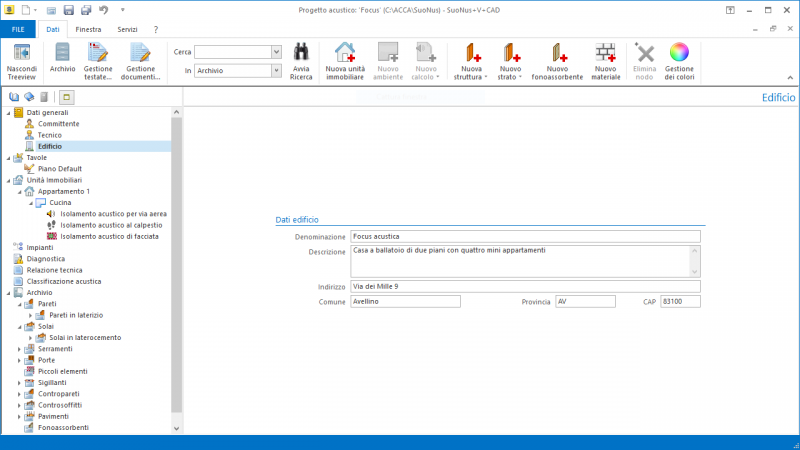Open the Archivio ribbon button

[62, 57]
